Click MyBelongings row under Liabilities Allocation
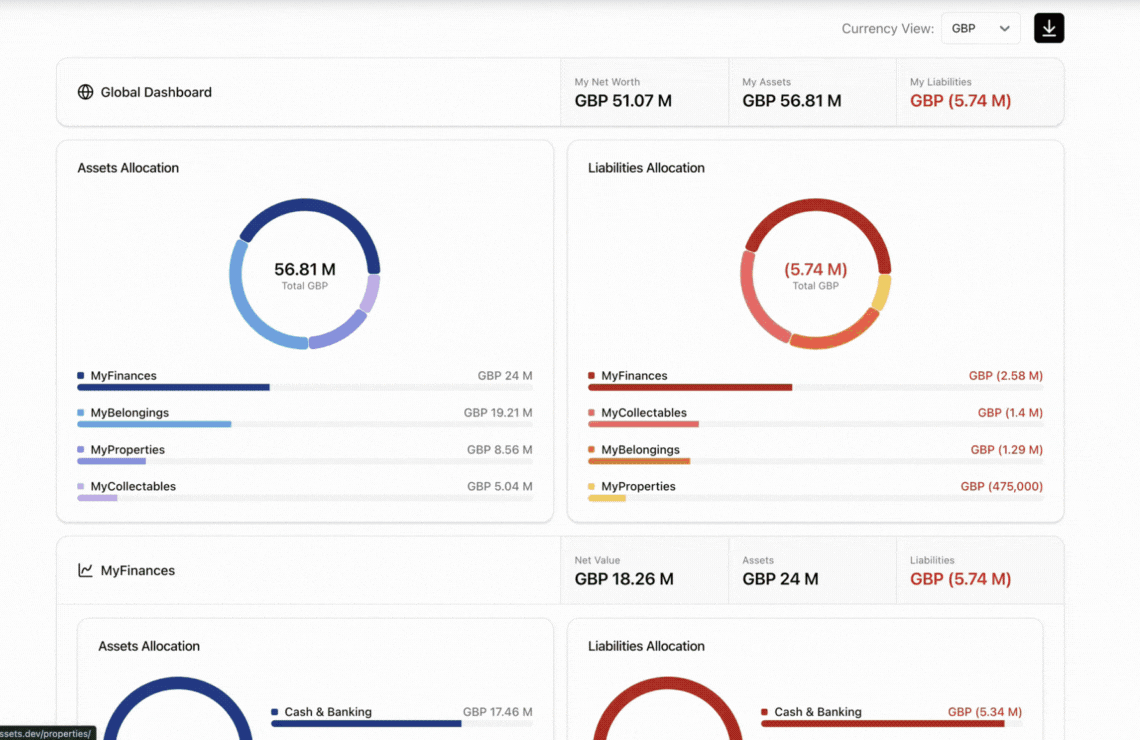1140x740 pixels. (x=816, y=454)
